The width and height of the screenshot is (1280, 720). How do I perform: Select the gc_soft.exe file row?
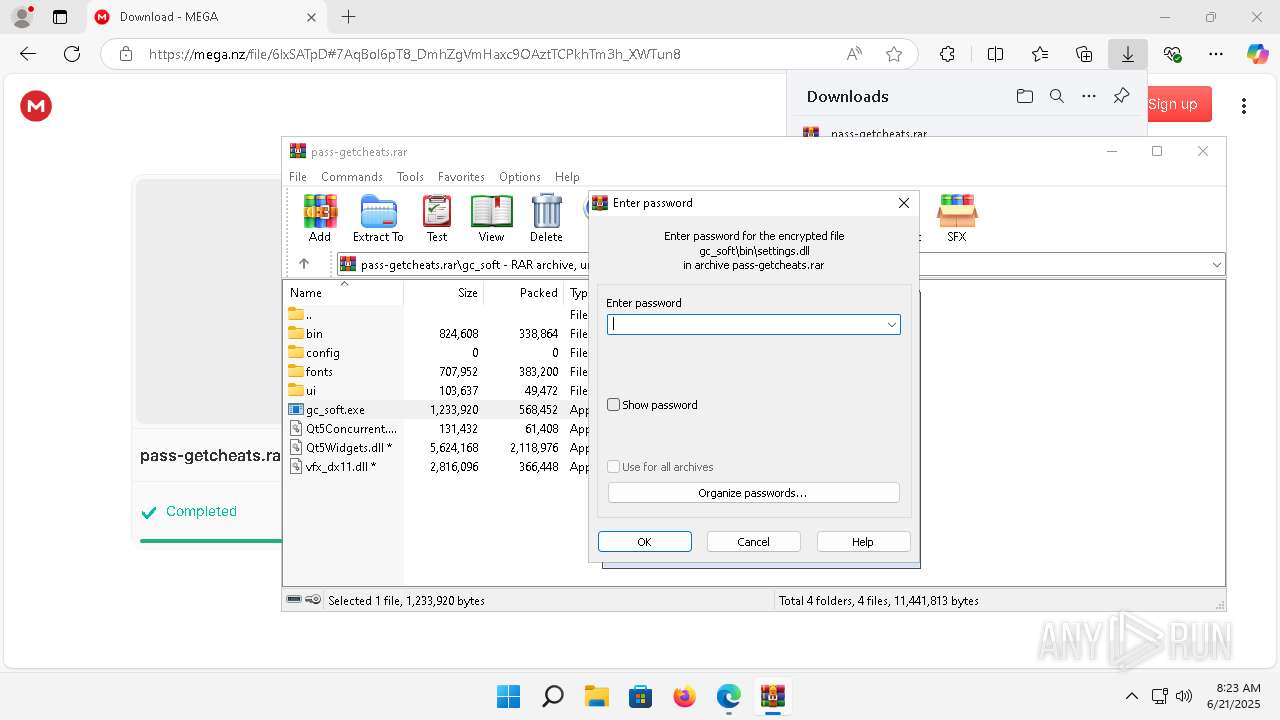436,410
